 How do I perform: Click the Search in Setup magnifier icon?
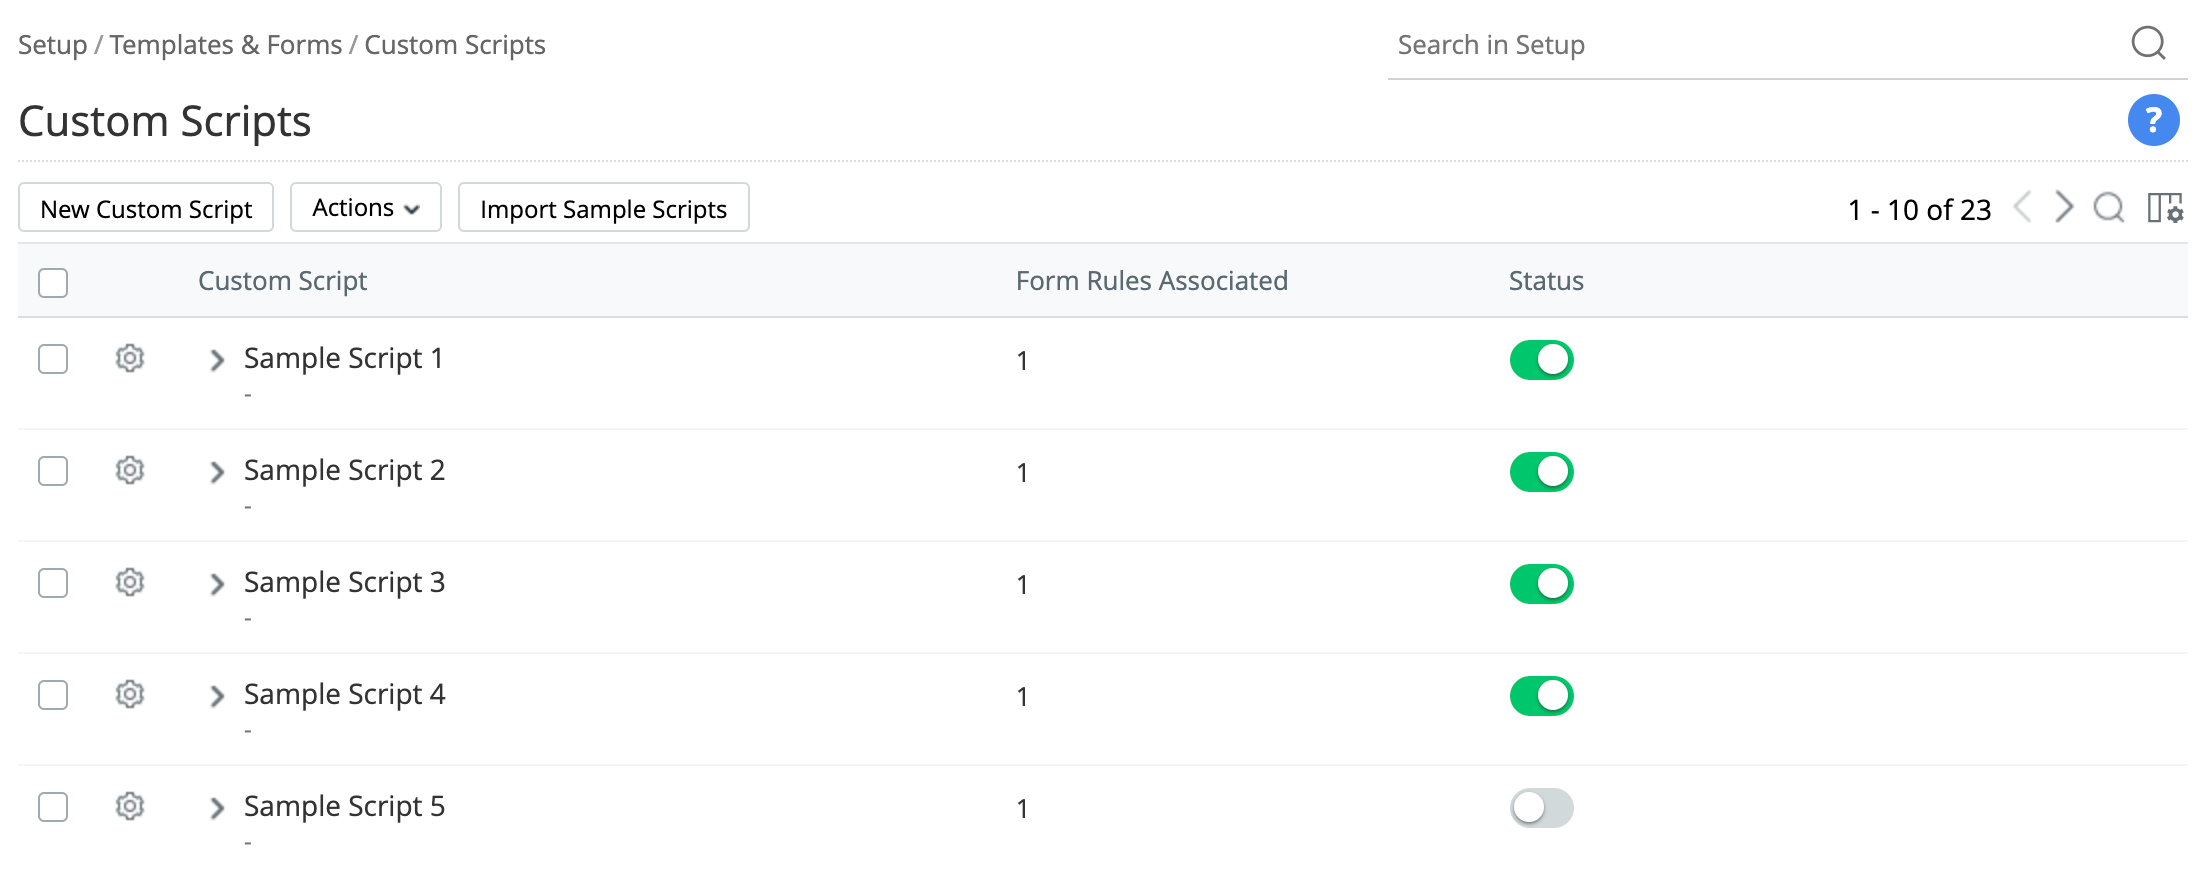pyautogui.click(x=2147, y=43)
